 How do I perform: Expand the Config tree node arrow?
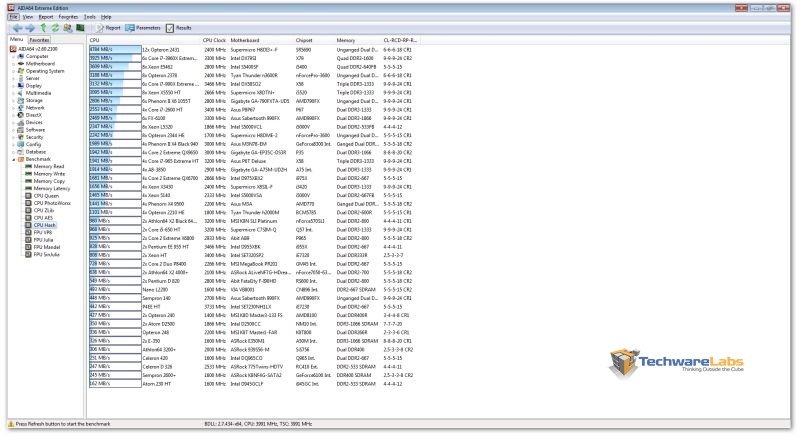(14, 144)
